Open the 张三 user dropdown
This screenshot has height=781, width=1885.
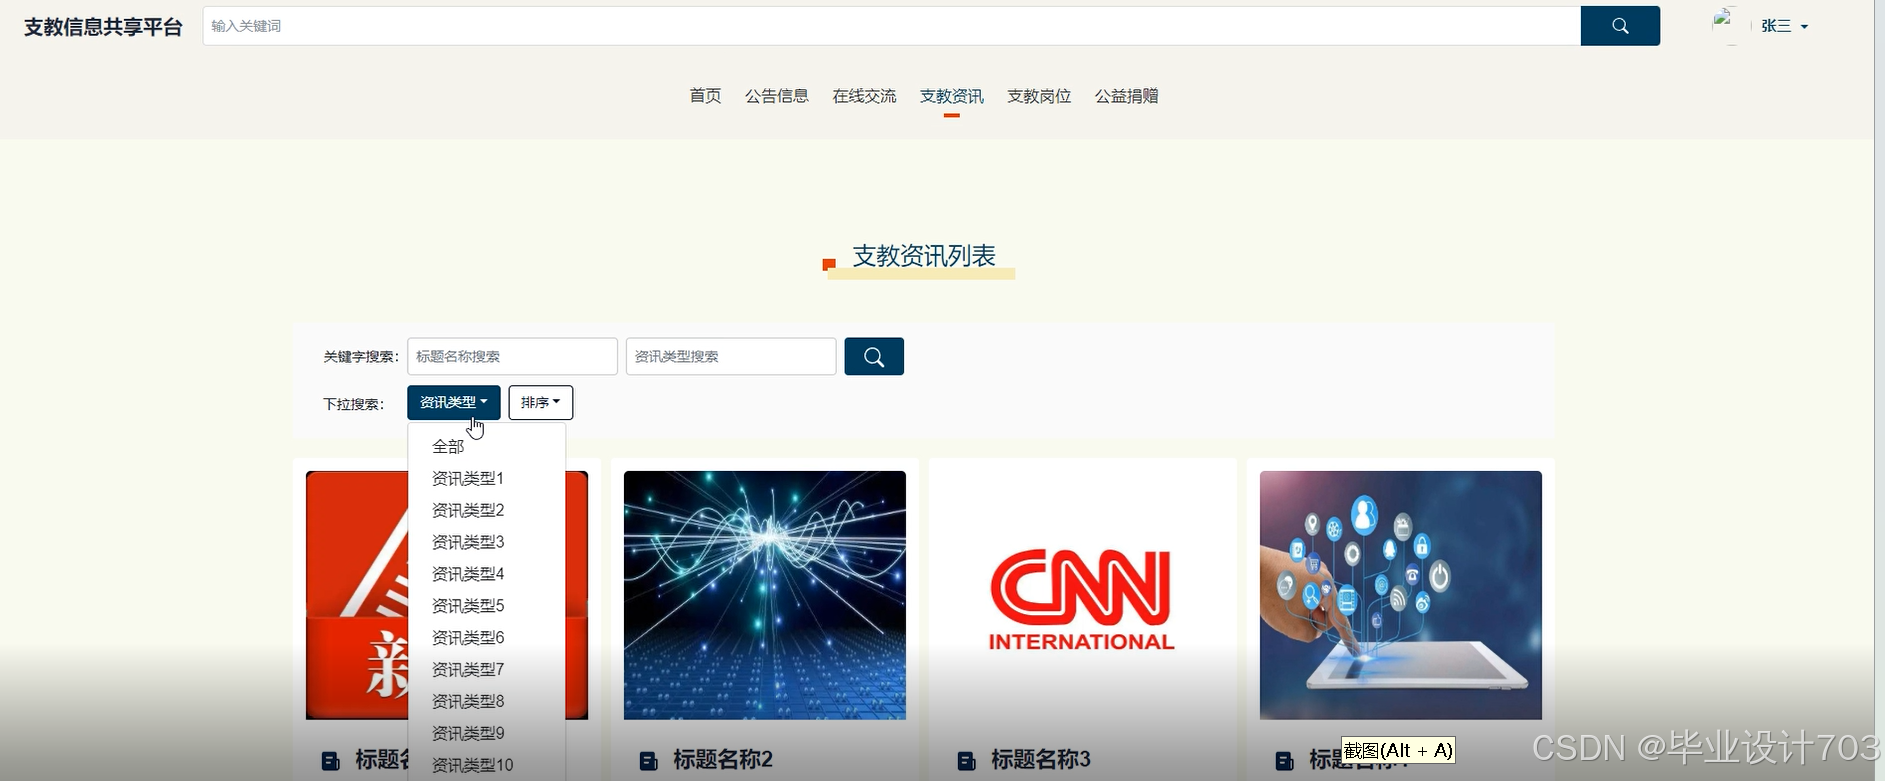point(1784,27)
